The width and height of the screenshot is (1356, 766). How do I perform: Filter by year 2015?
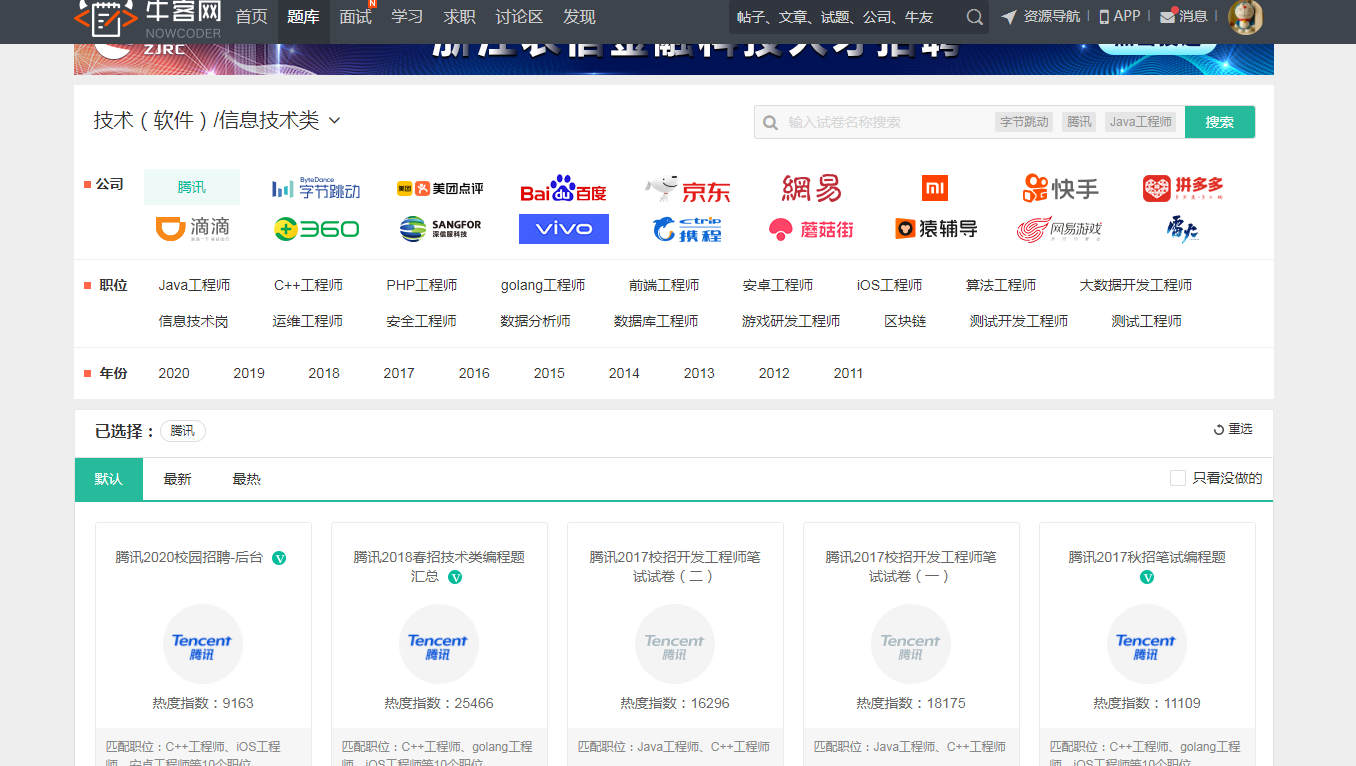coord(549,373)
